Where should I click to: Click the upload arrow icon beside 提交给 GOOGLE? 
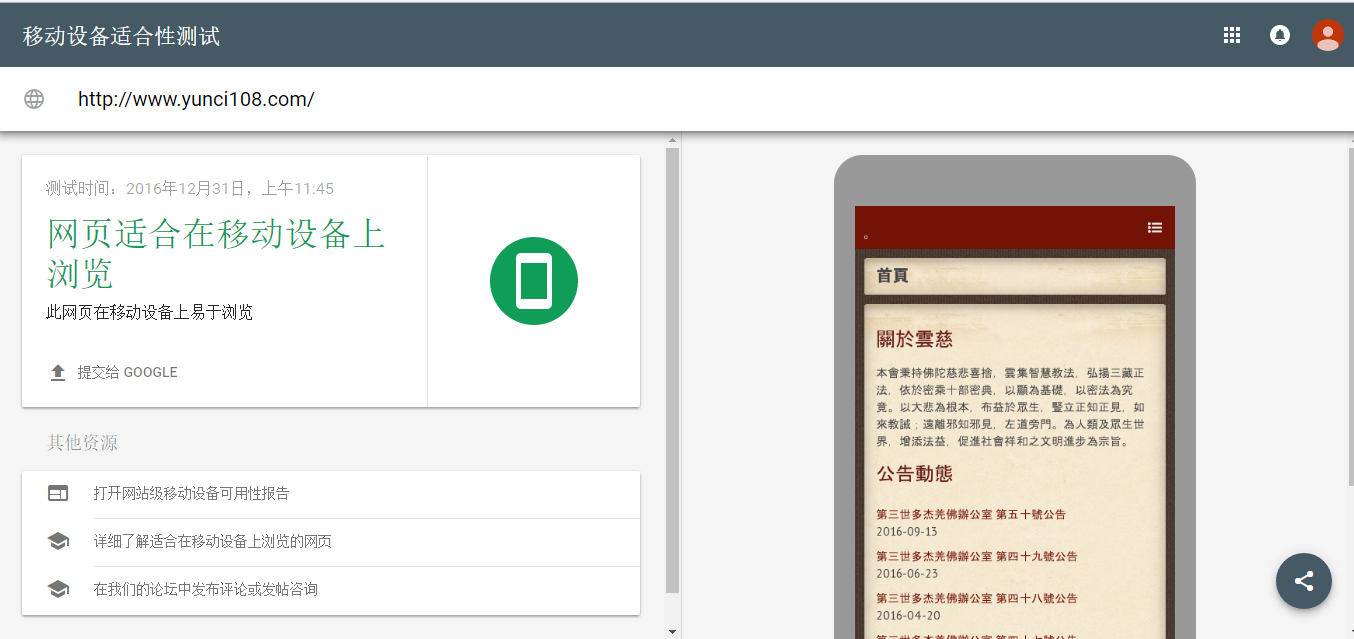[58, 372]
